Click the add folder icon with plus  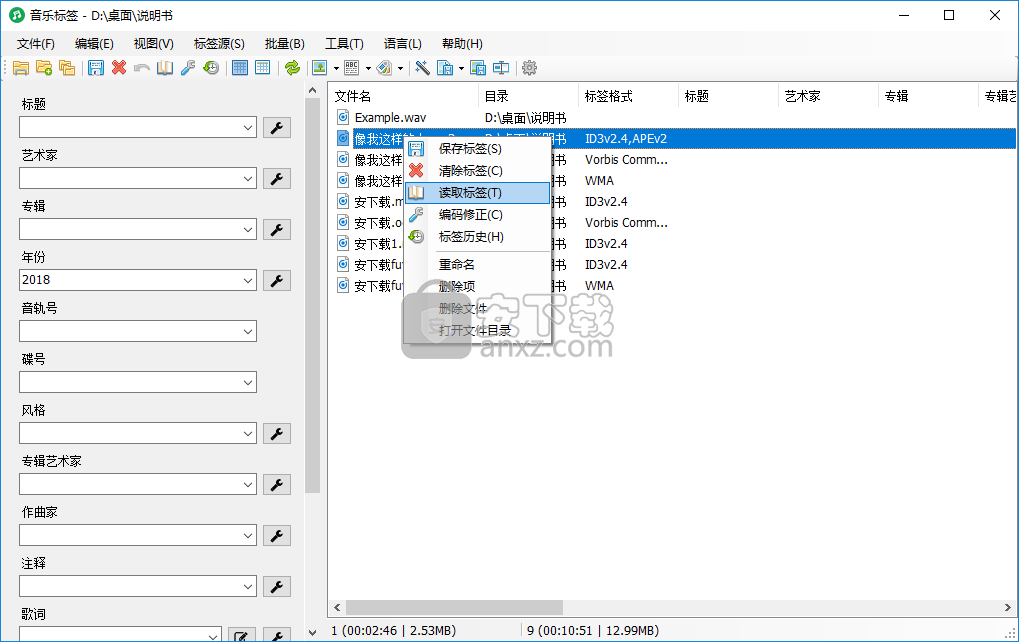point(44,68)
